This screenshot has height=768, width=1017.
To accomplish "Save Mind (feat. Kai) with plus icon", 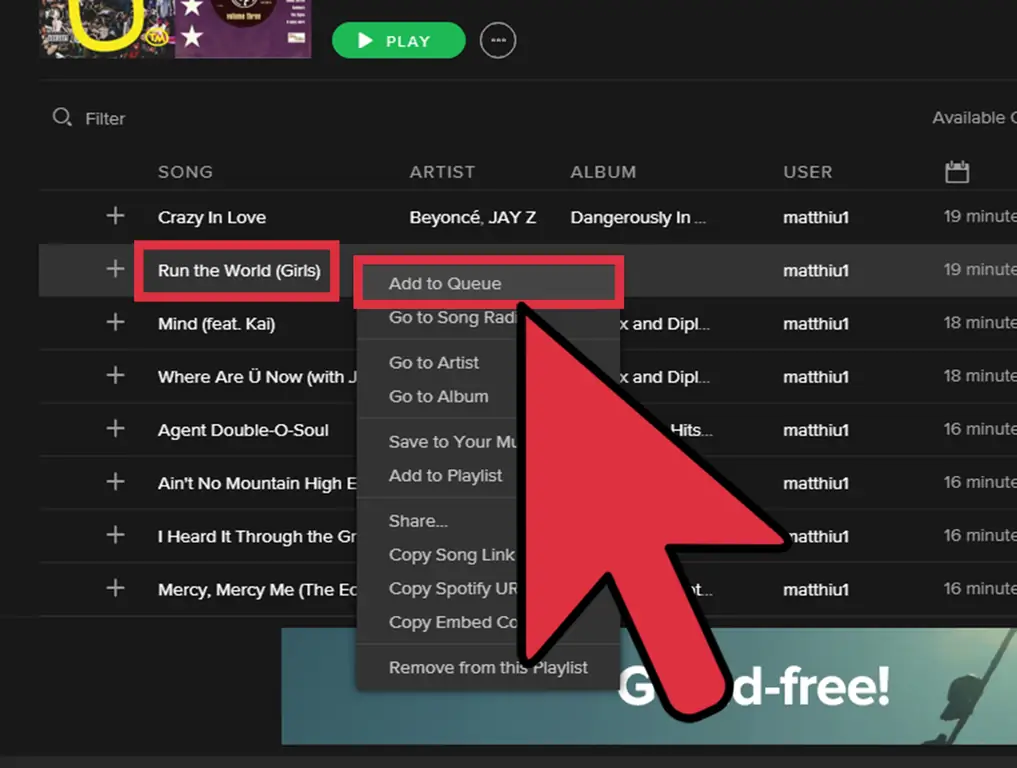I will point(115,322).
